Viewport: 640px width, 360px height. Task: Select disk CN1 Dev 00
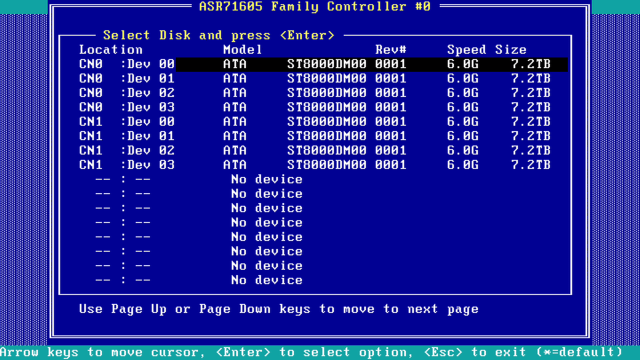click(315, 122)
